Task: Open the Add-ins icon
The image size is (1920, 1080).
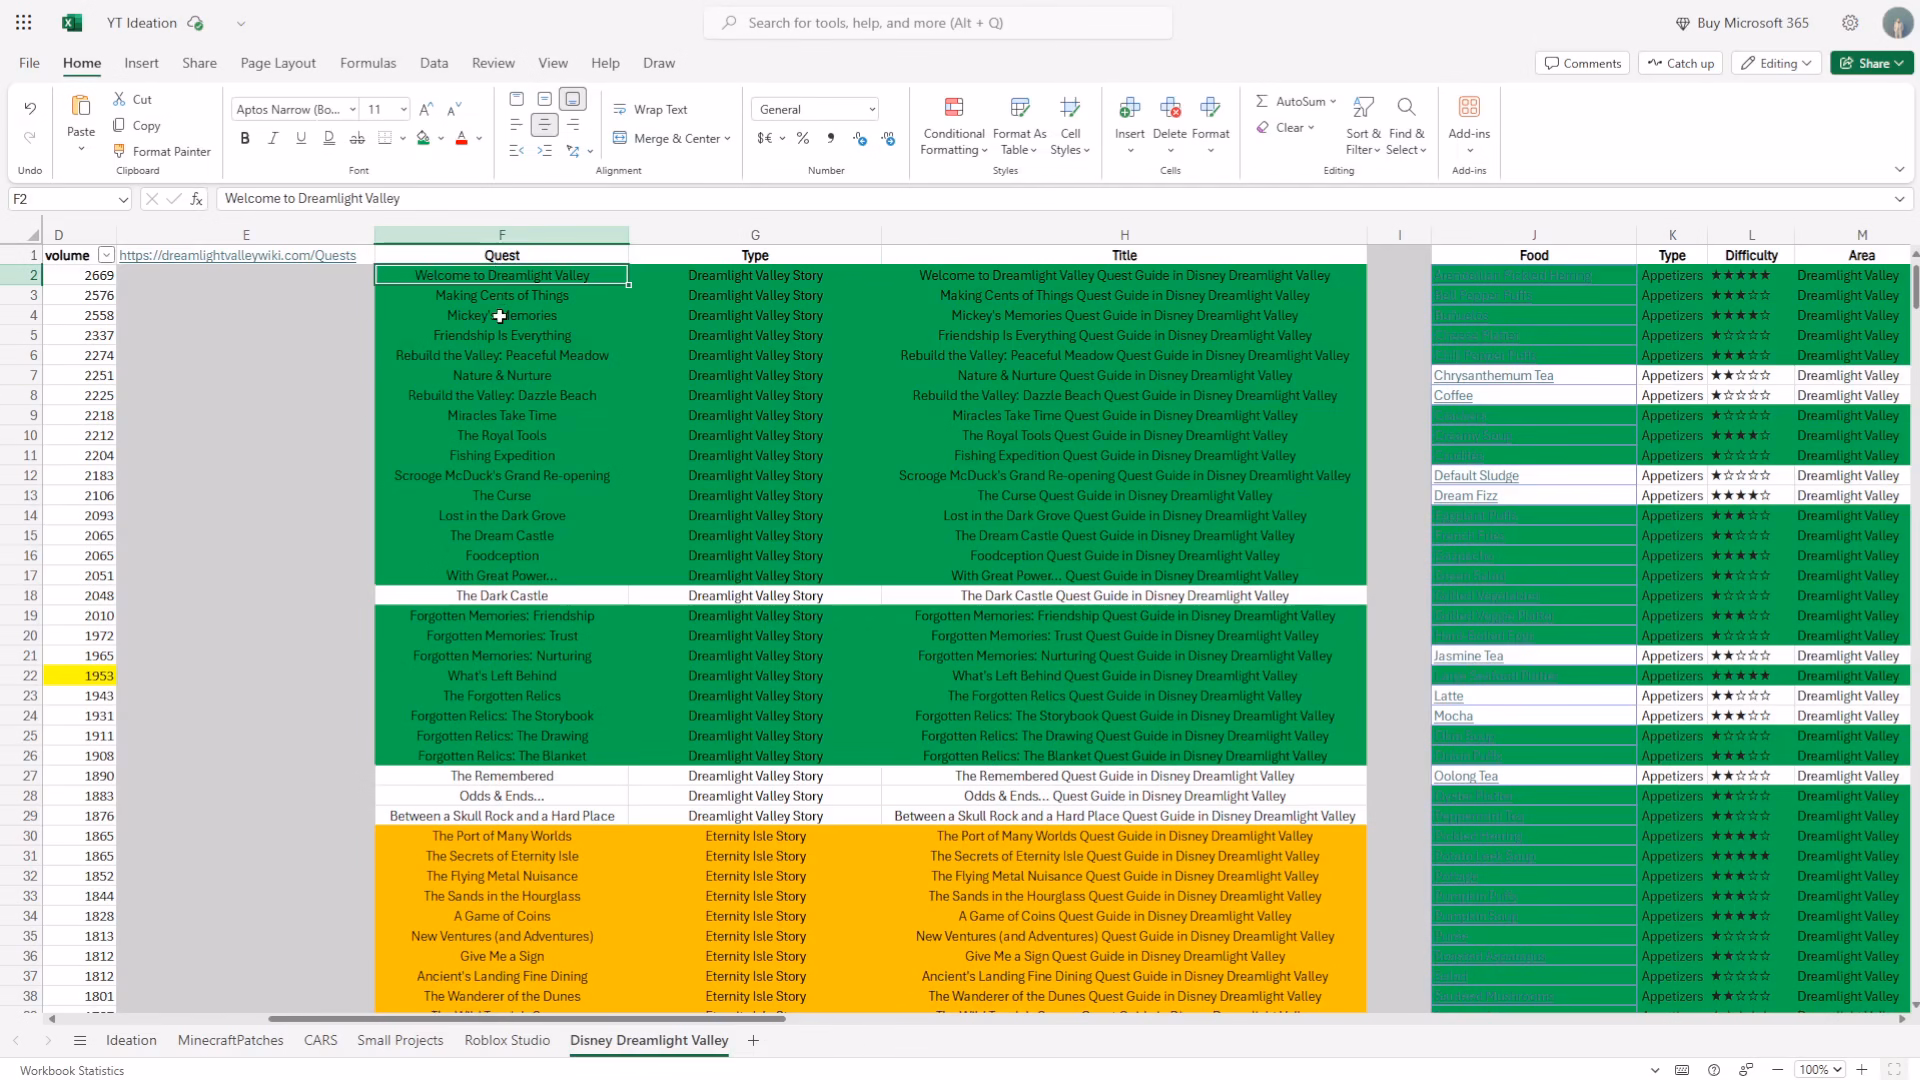Action: (x=1469, y=107)
